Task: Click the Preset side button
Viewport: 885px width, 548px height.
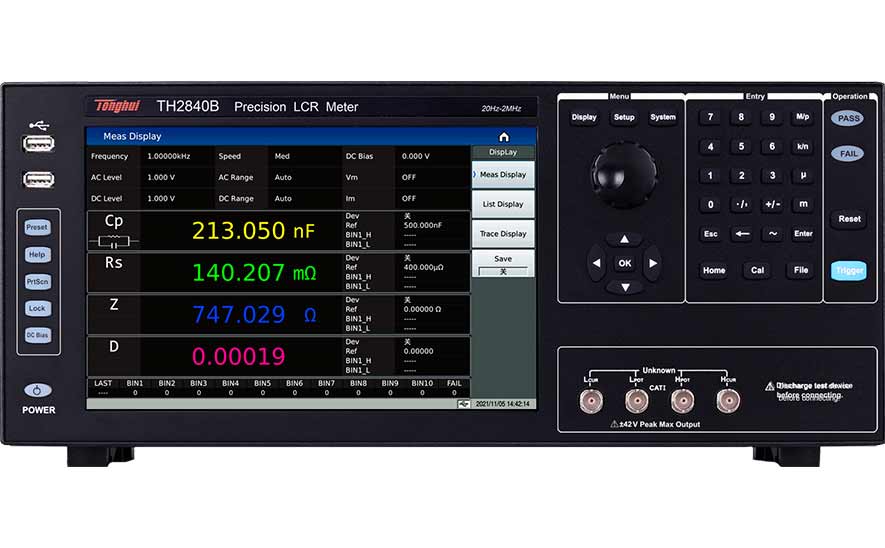Action: [38, 227]
